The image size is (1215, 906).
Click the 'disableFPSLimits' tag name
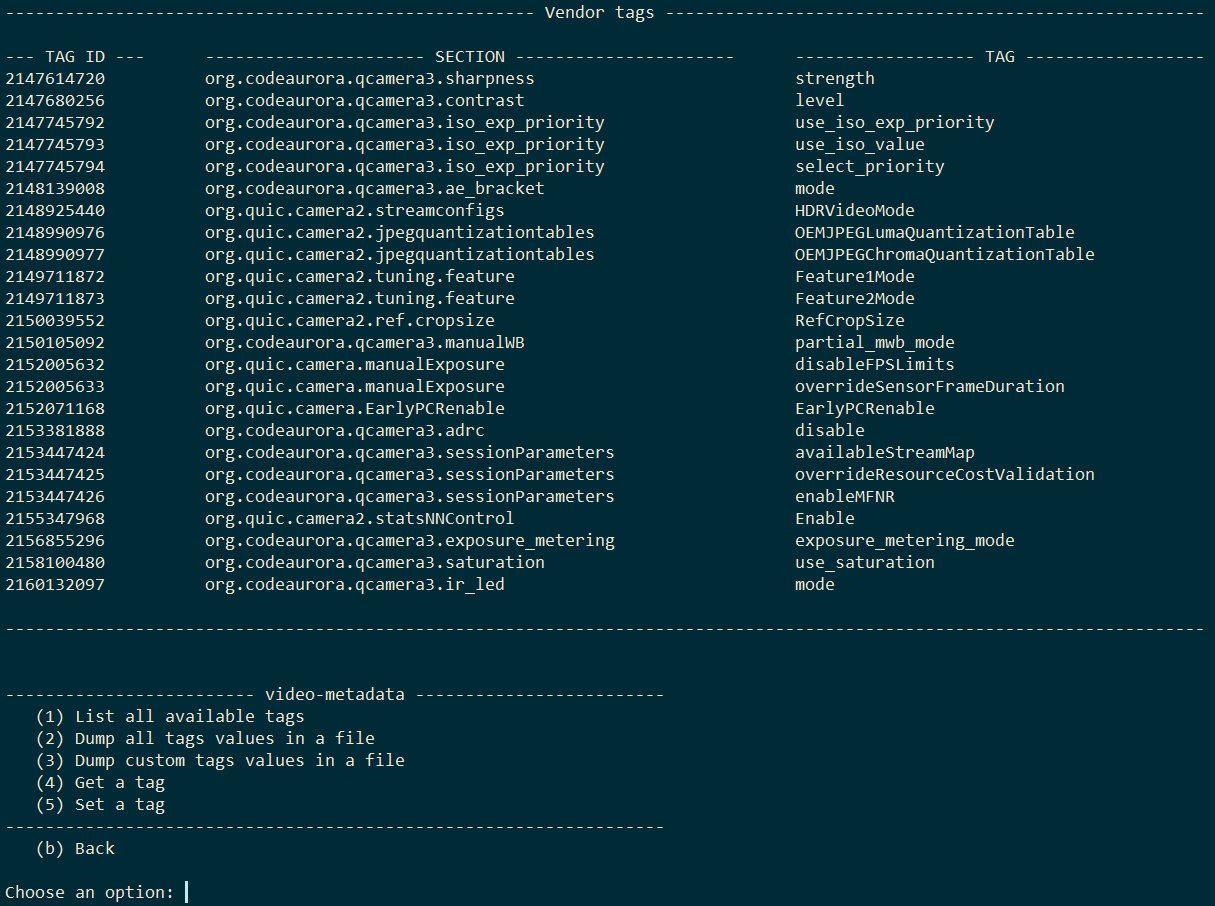875,364
